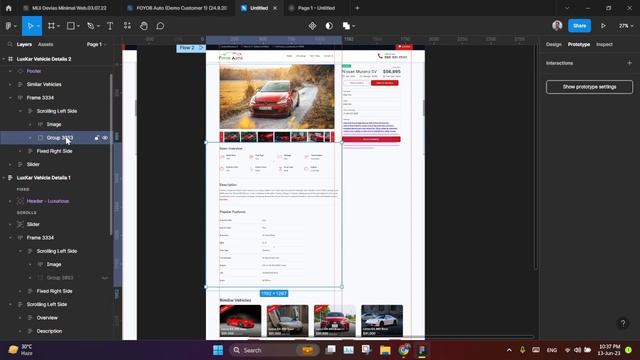Select the Header - Luxurious layer row
Screen dimensions: 640x360
coord(56,201)
